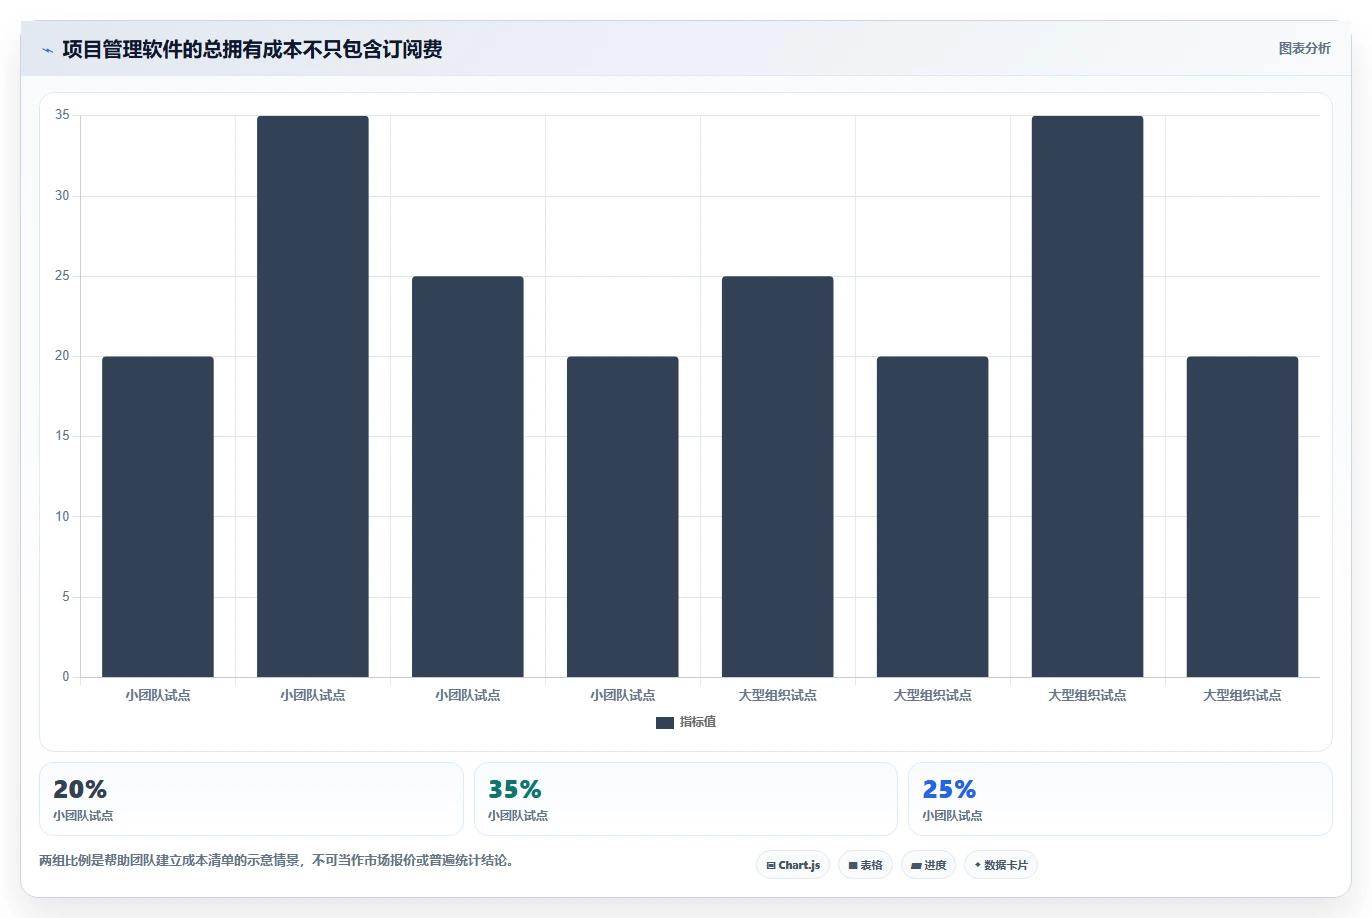The width and height of the screenshot is (1372, 918).
Task: Click the y-axis tick label 10
Action: coord(62,517)
